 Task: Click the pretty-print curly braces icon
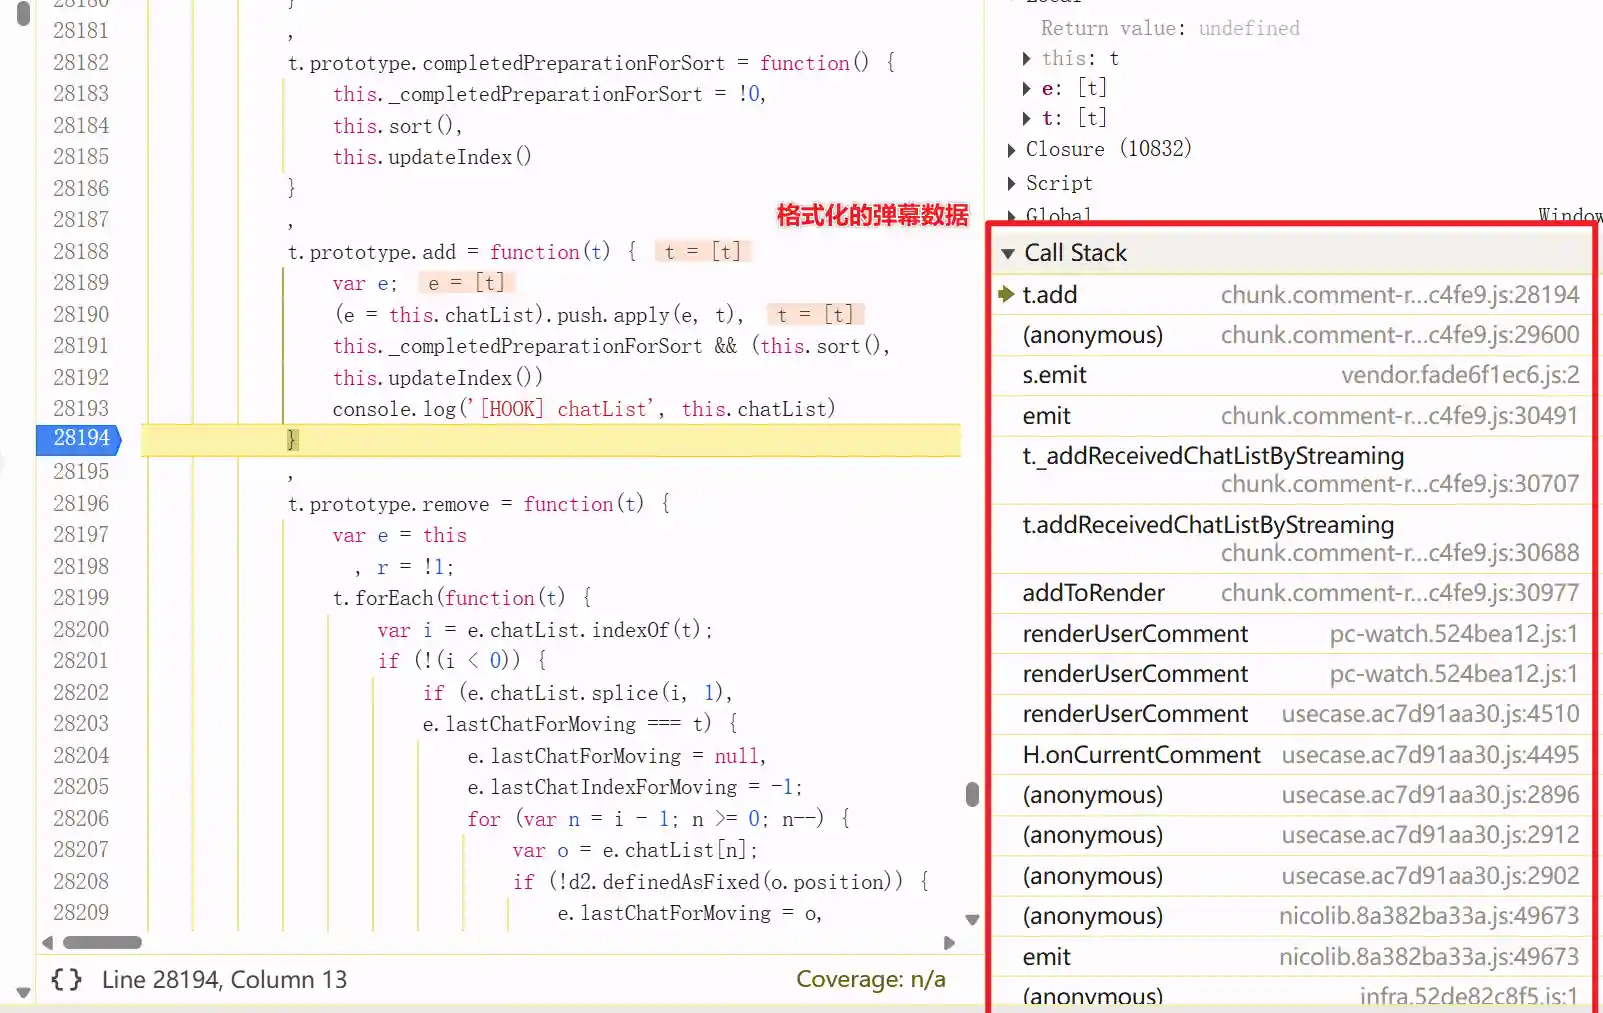point(67,980)
